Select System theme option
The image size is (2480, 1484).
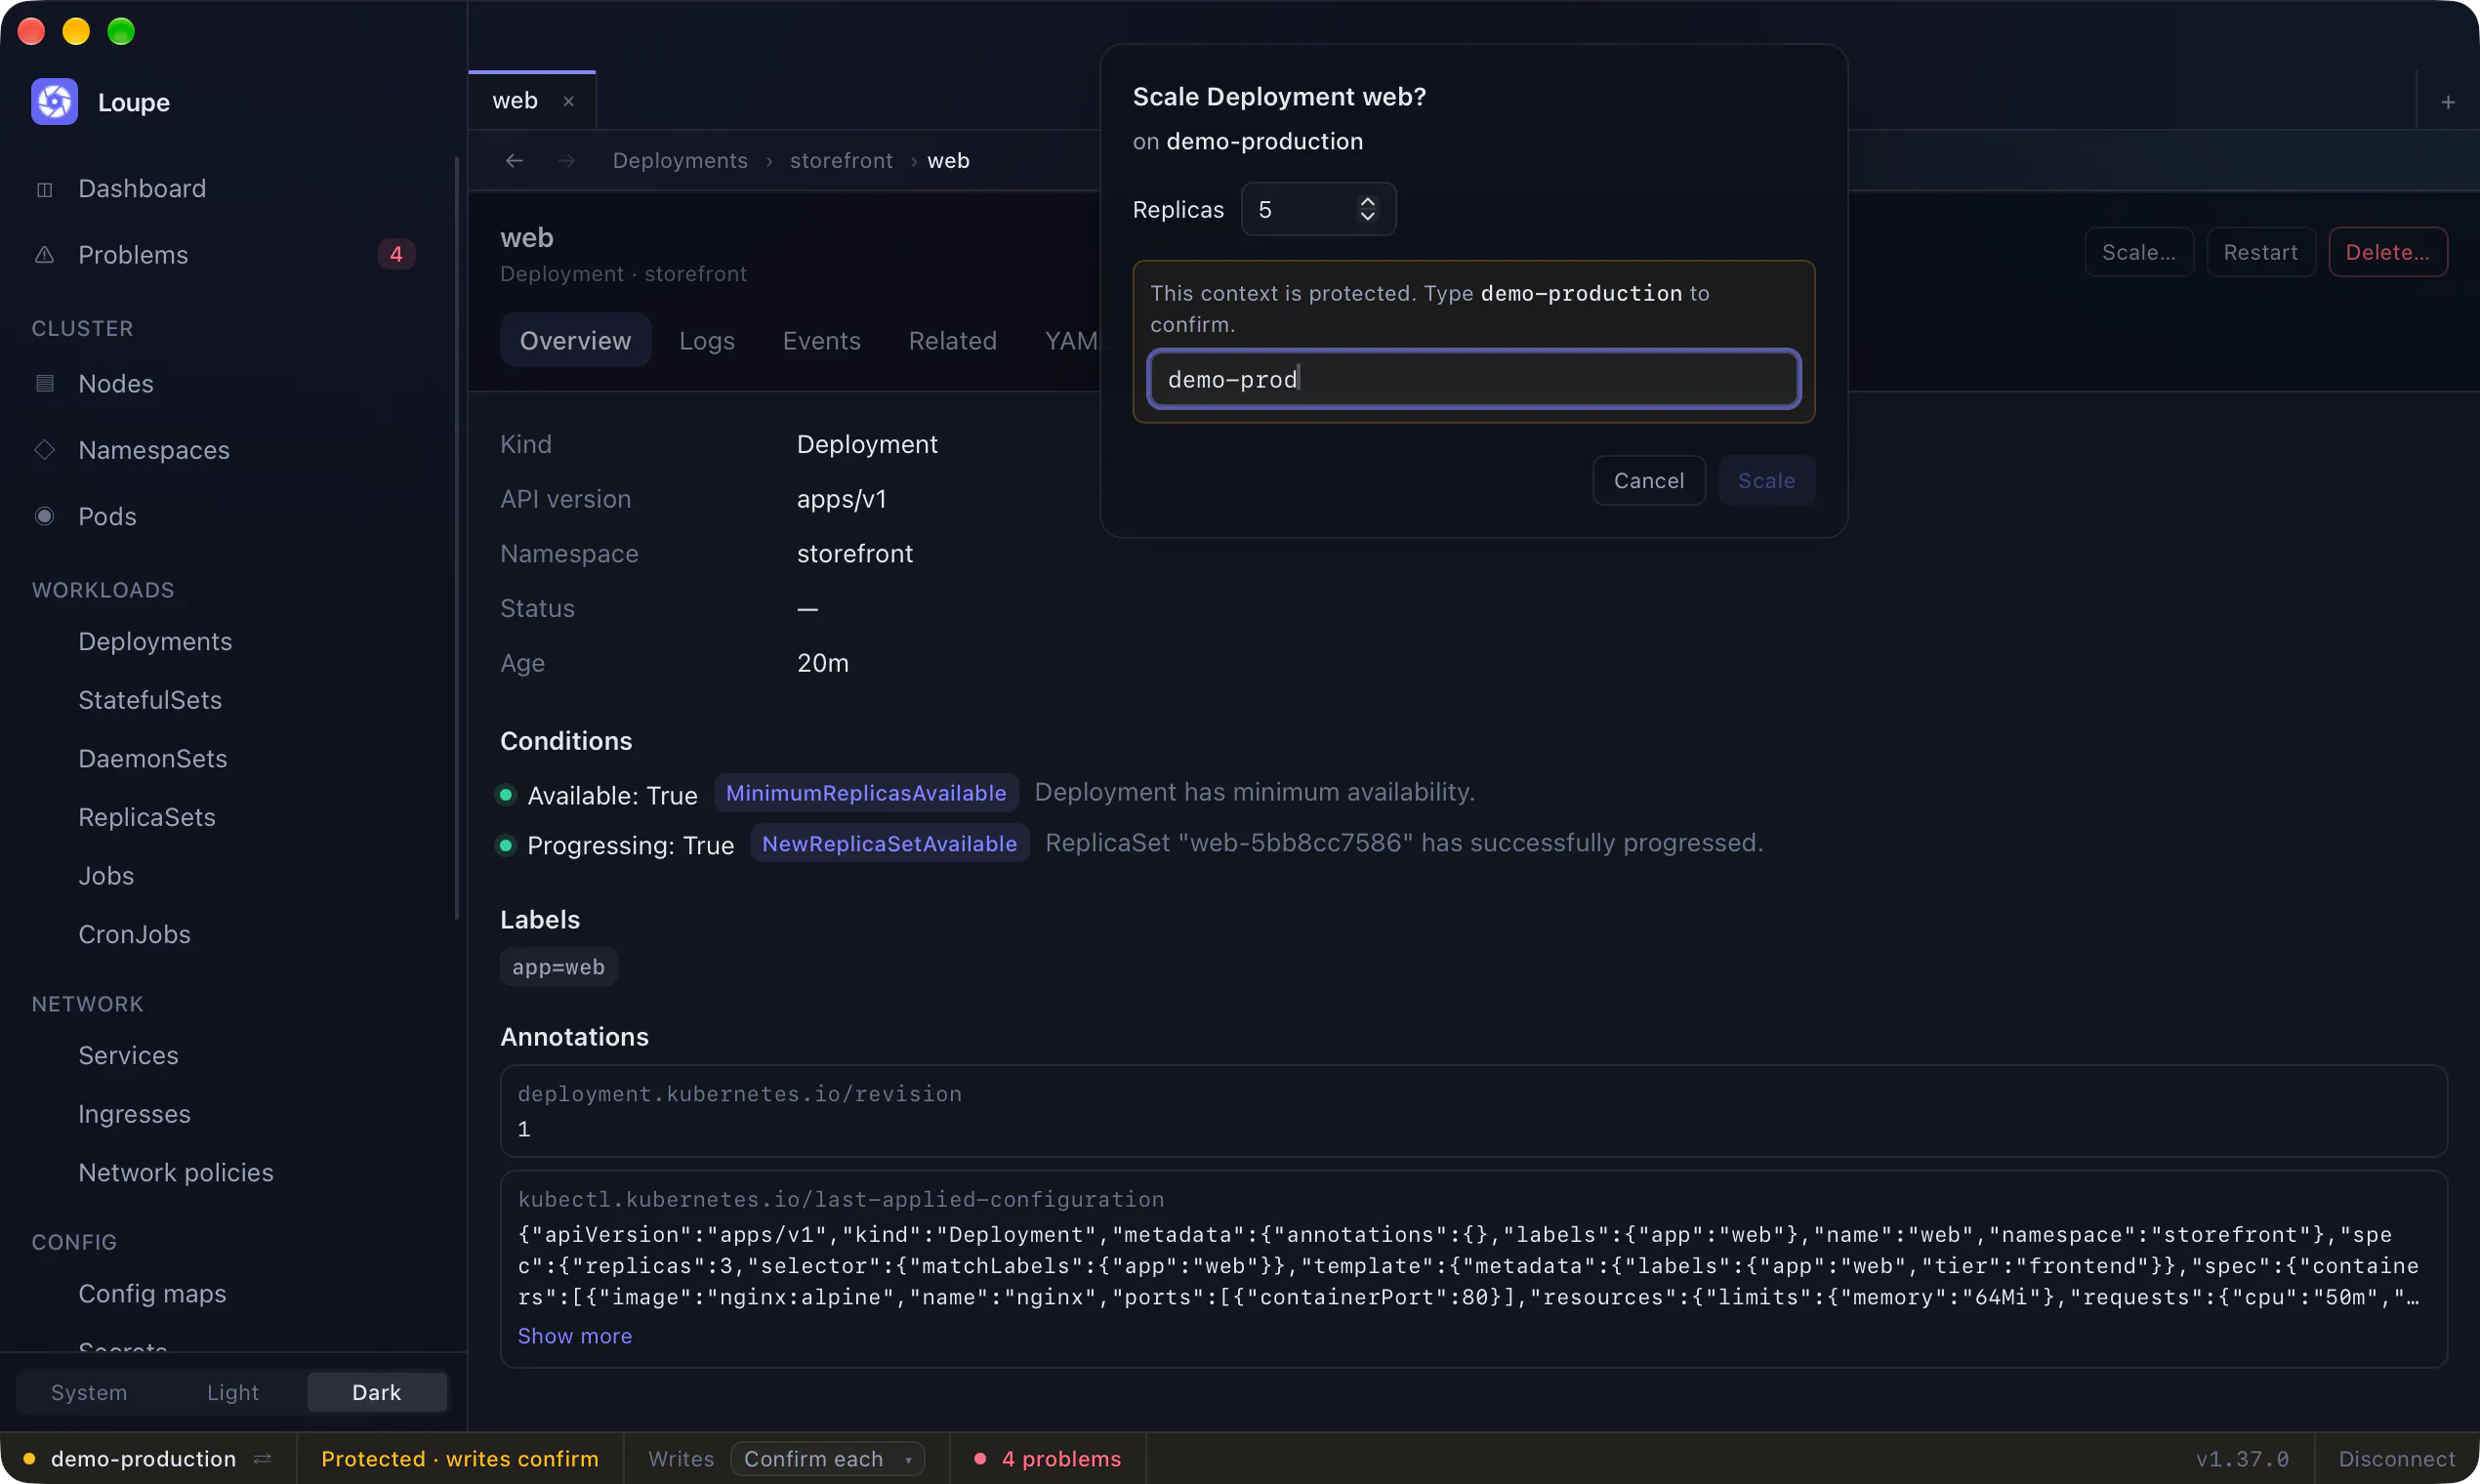[x=89, y=1392]
